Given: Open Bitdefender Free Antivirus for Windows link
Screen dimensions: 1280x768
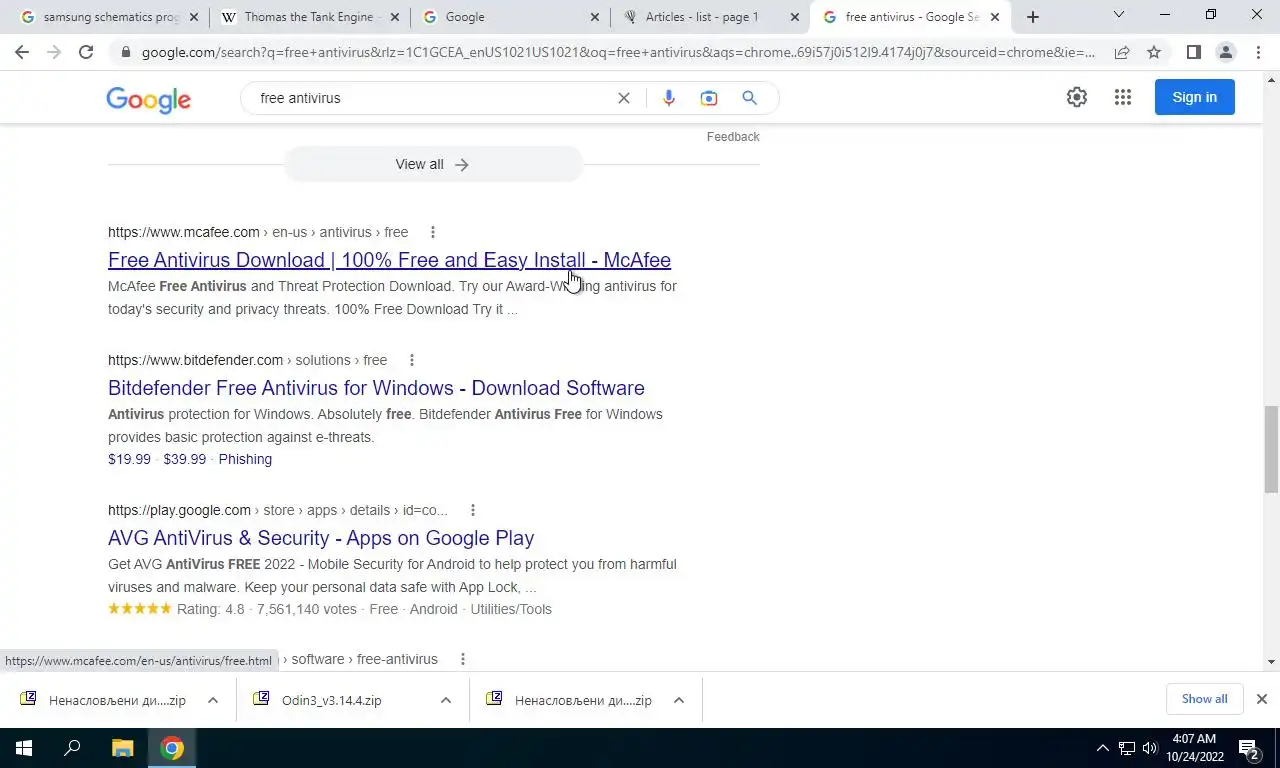Looking at the screenshot, I should click(x=376, y=388).
